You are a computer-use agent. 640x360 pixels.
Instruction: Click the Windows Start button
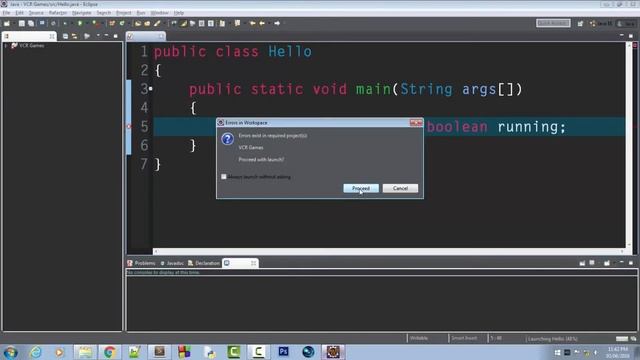[x=10, y=352]
